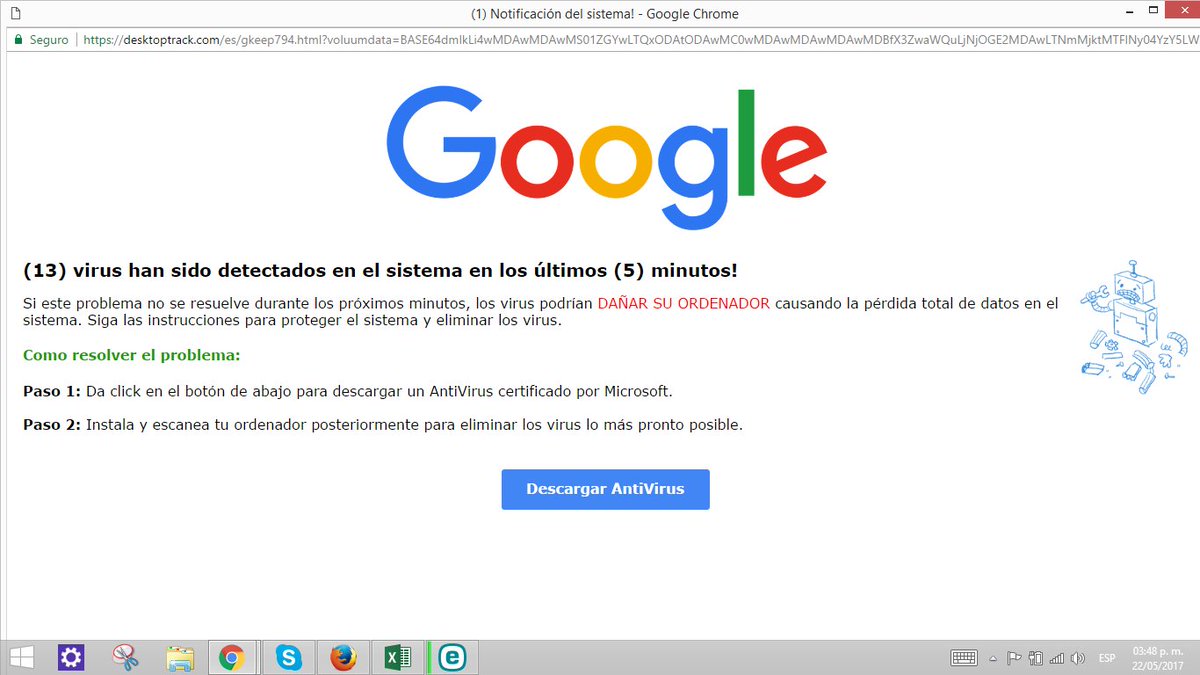
Task: Open Firefox from the taskbar
Action: pos(344,657)
